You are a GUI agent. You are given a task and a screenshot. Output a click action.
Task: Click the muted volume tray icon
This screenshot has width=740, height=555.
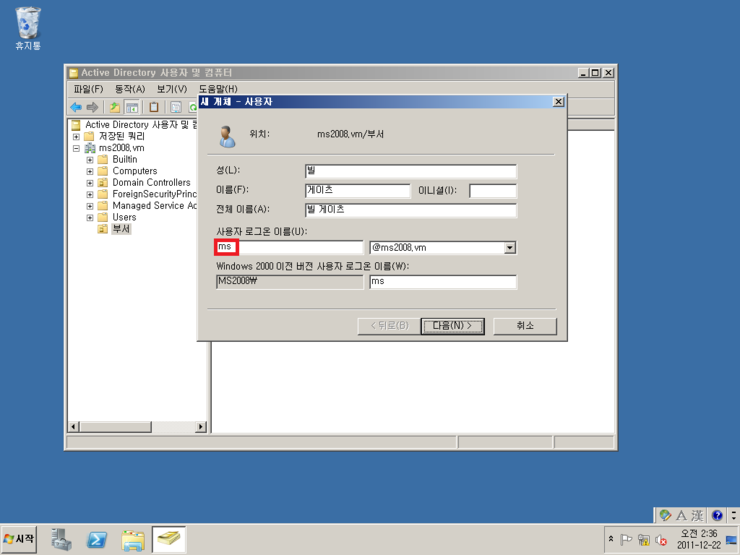coord(661,539)
